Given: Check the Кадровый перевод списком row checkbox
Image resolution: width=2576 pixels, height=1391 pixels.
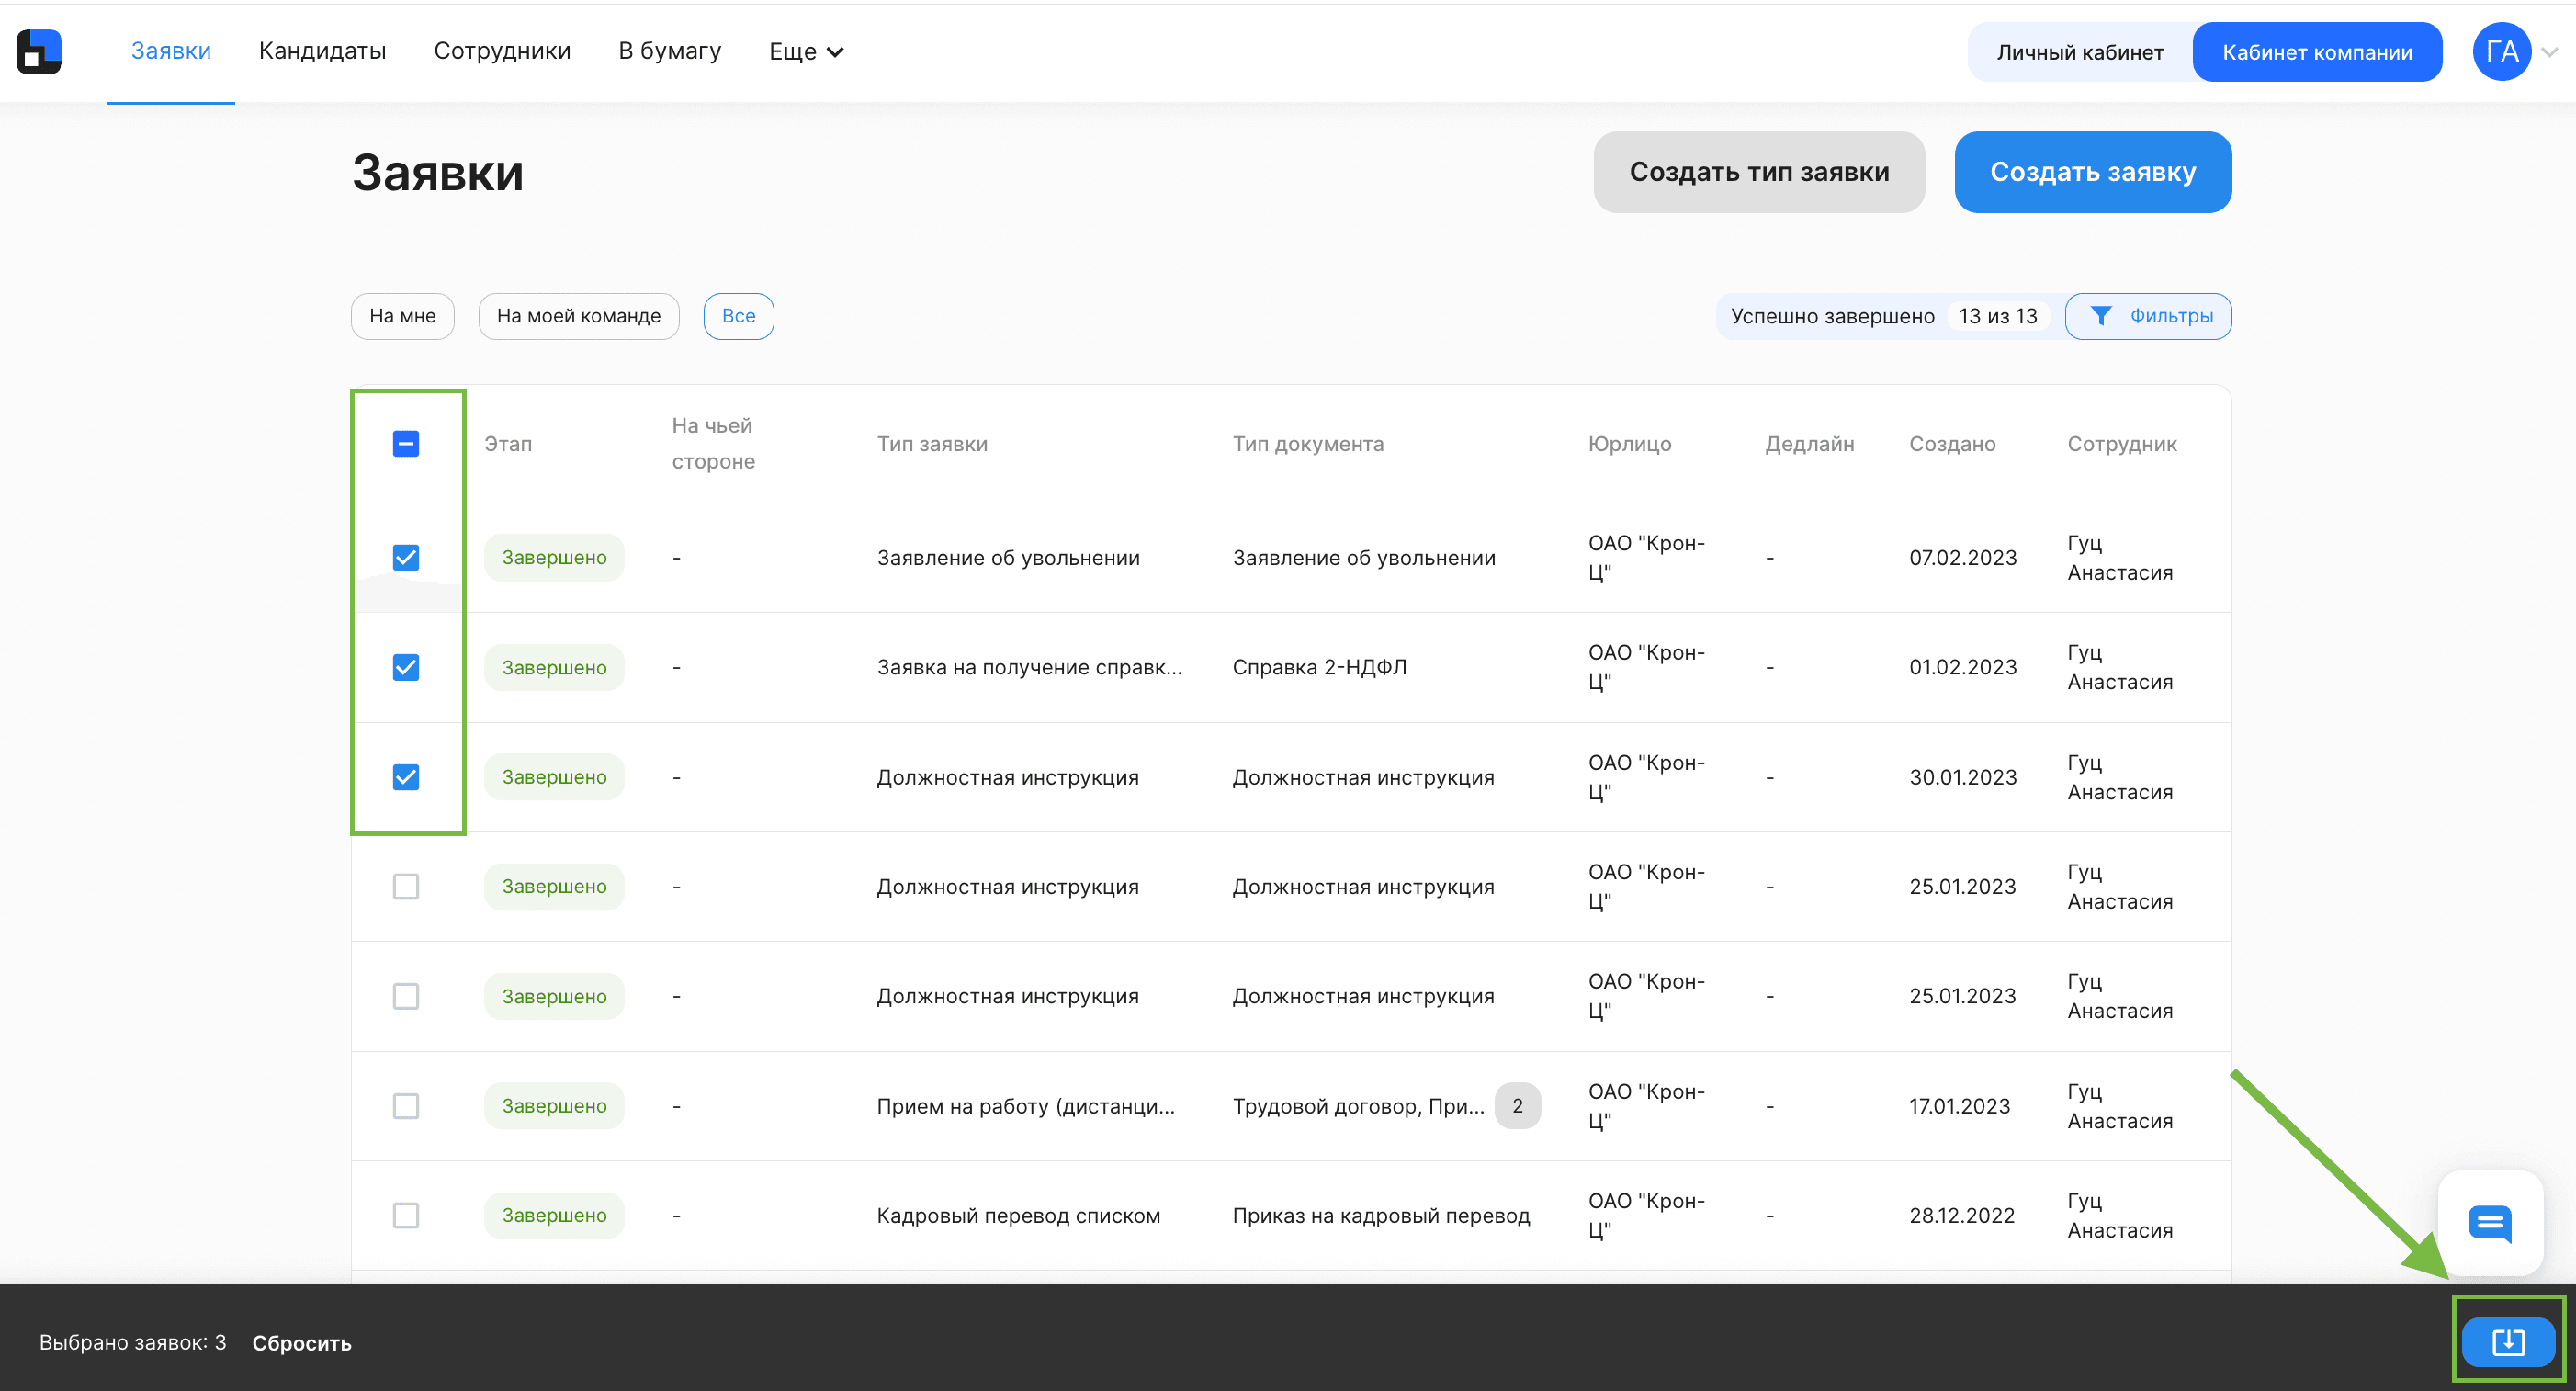Looking at the screenshot, I should (x=406, y=1215).
